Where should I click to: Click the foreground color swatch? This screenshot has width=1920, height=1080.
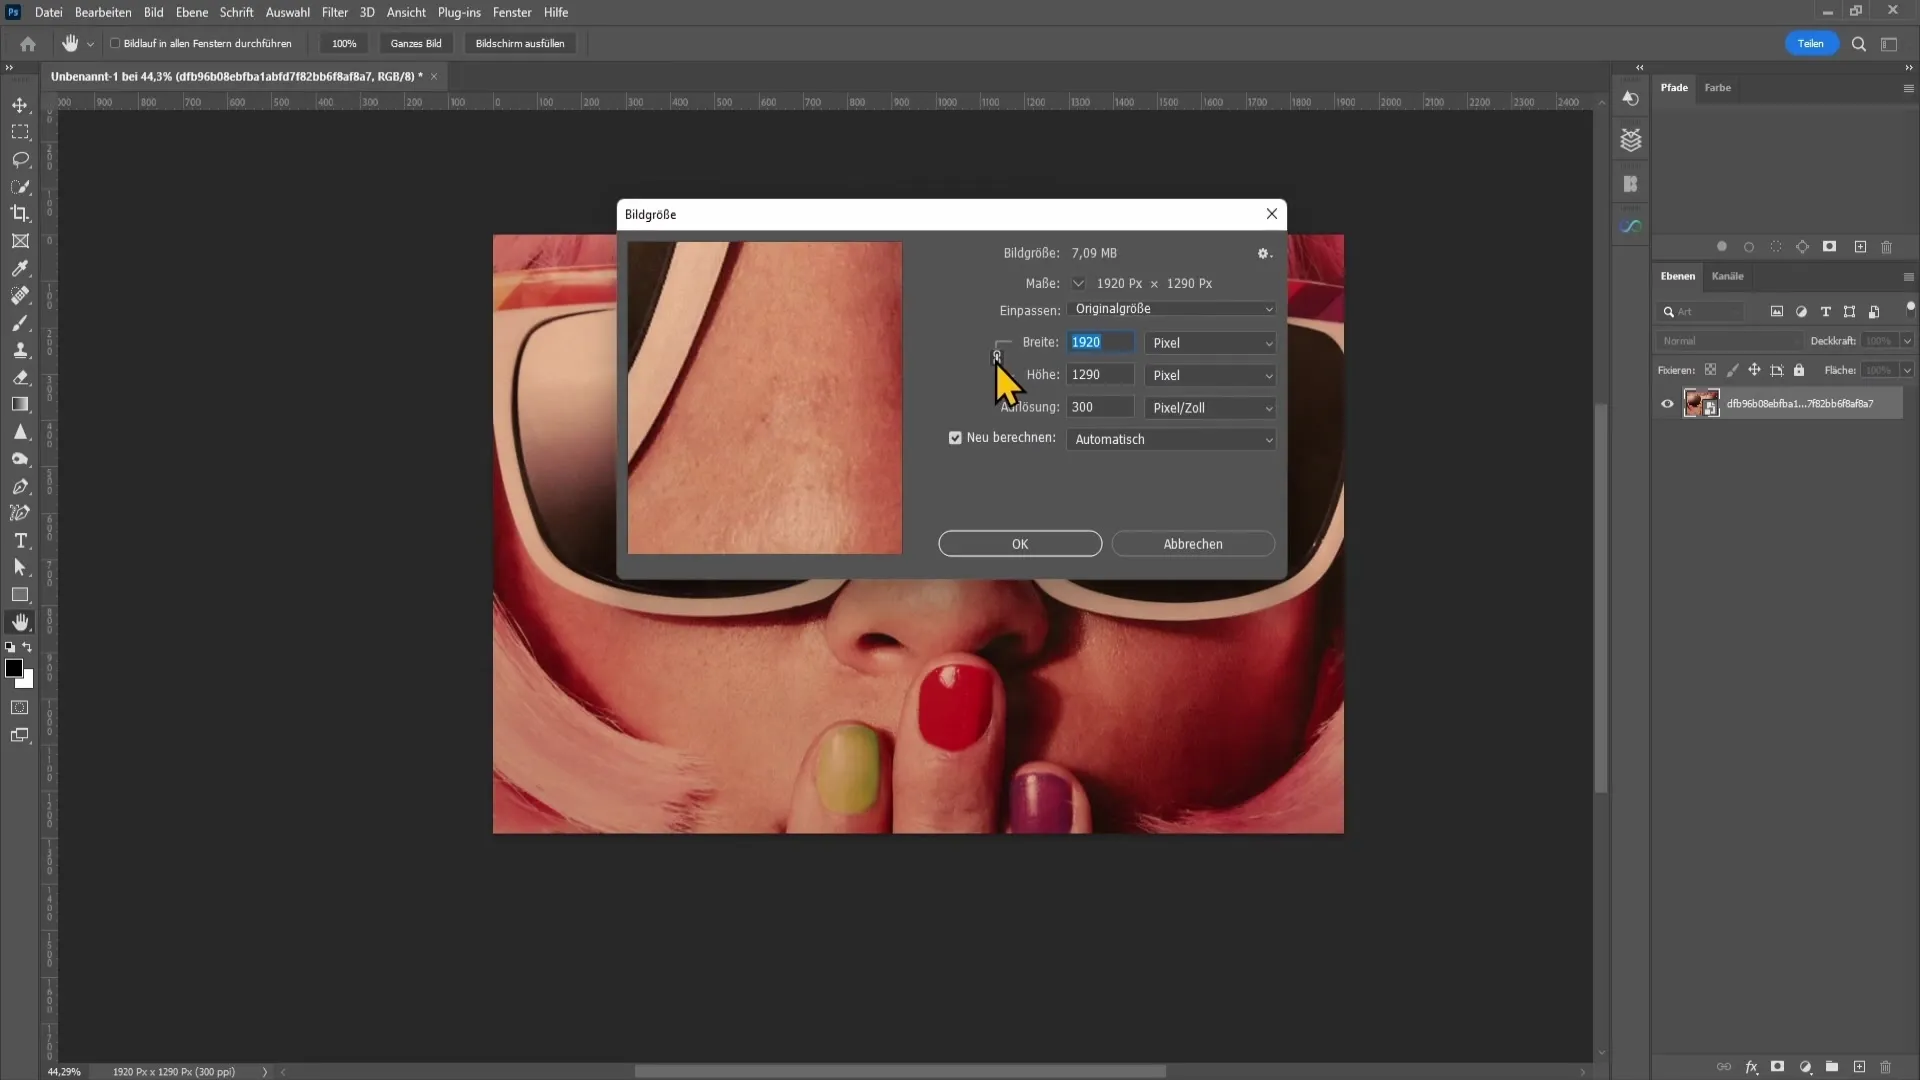13,668
